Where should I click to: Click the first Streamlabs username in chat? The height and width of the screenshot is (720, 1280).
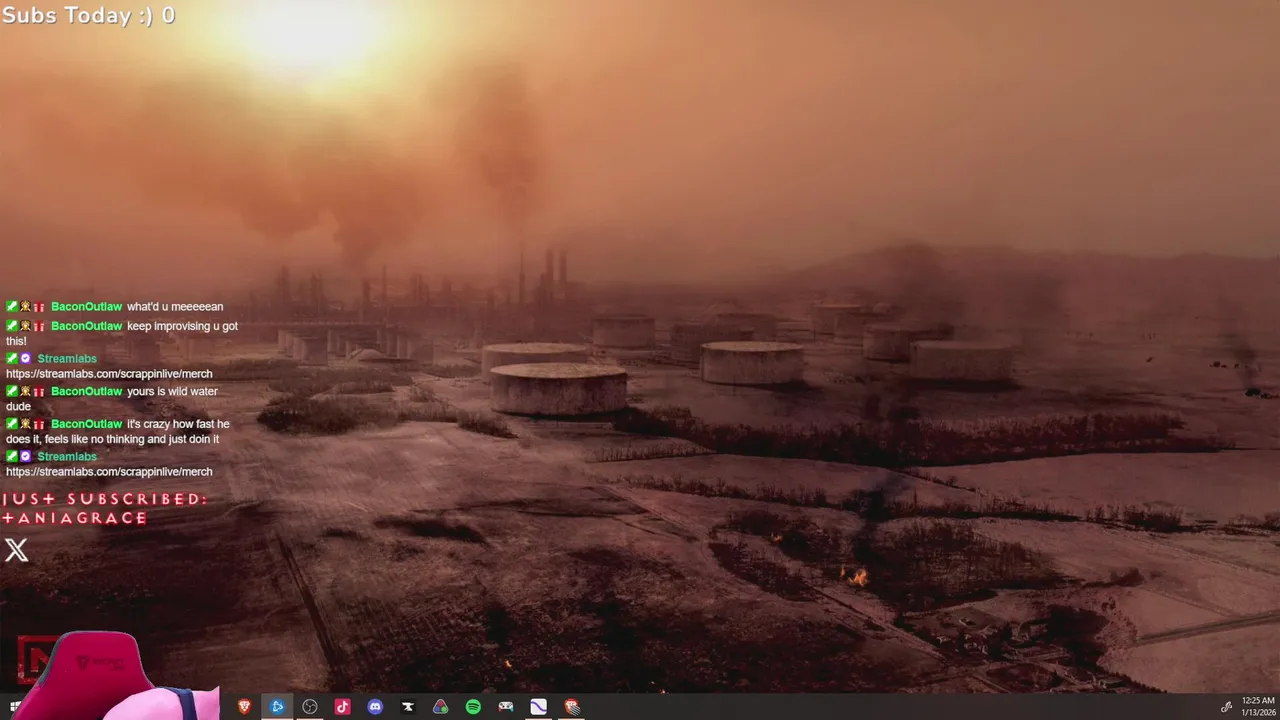tap(67, 358)
